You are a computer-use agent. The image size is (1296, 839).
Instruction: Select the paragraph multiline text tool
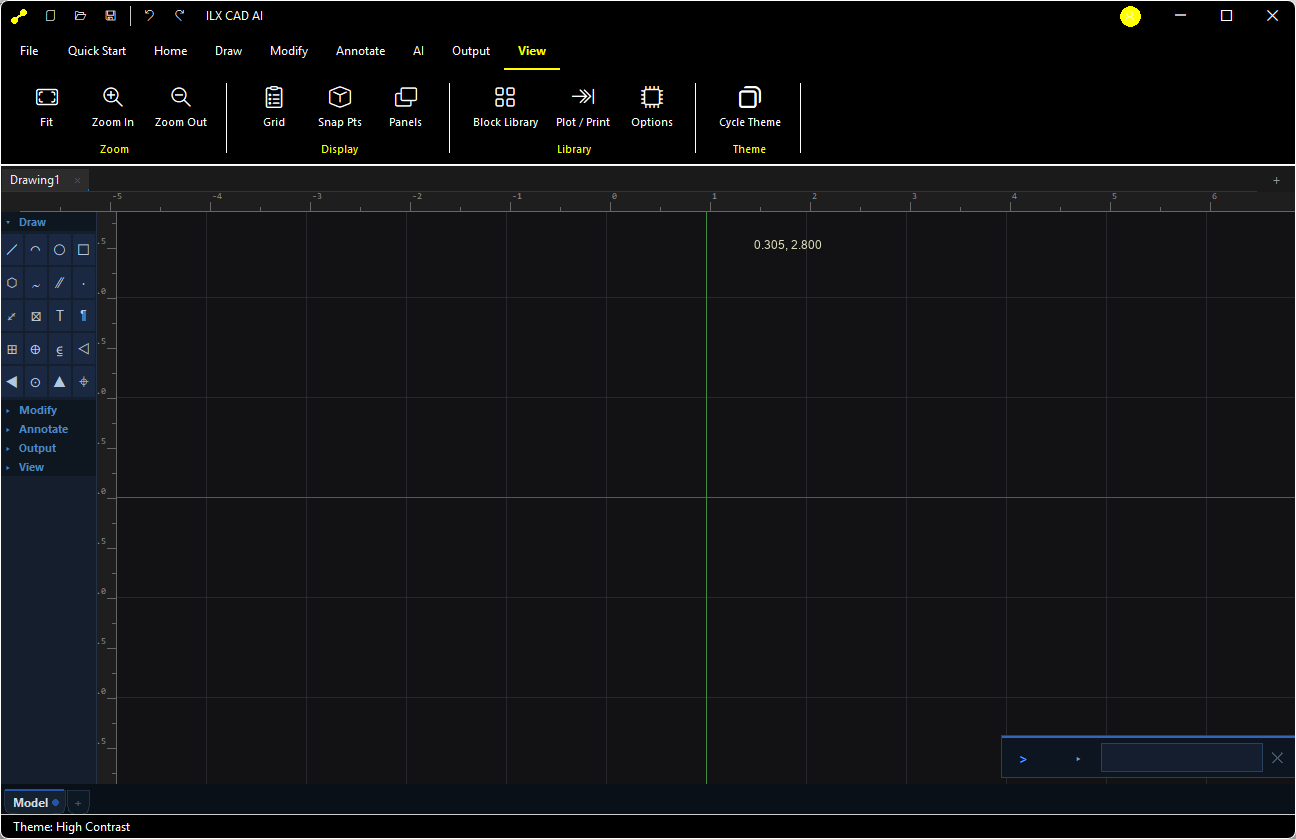tap(84, 316)
